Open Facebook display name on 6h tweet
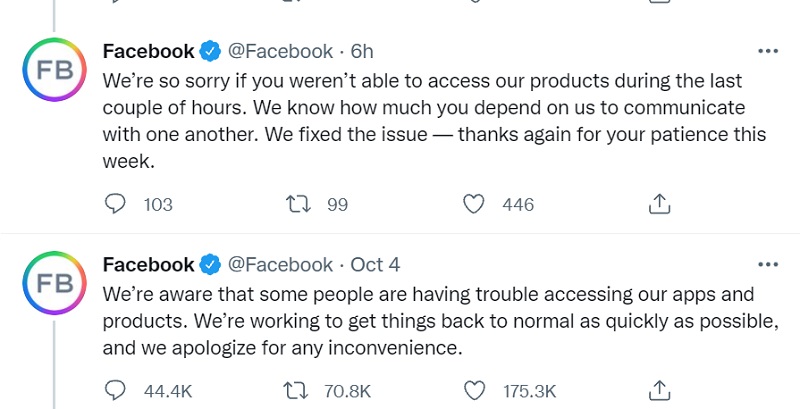Viewport: 800px width, 409px height. click(148, 51)
